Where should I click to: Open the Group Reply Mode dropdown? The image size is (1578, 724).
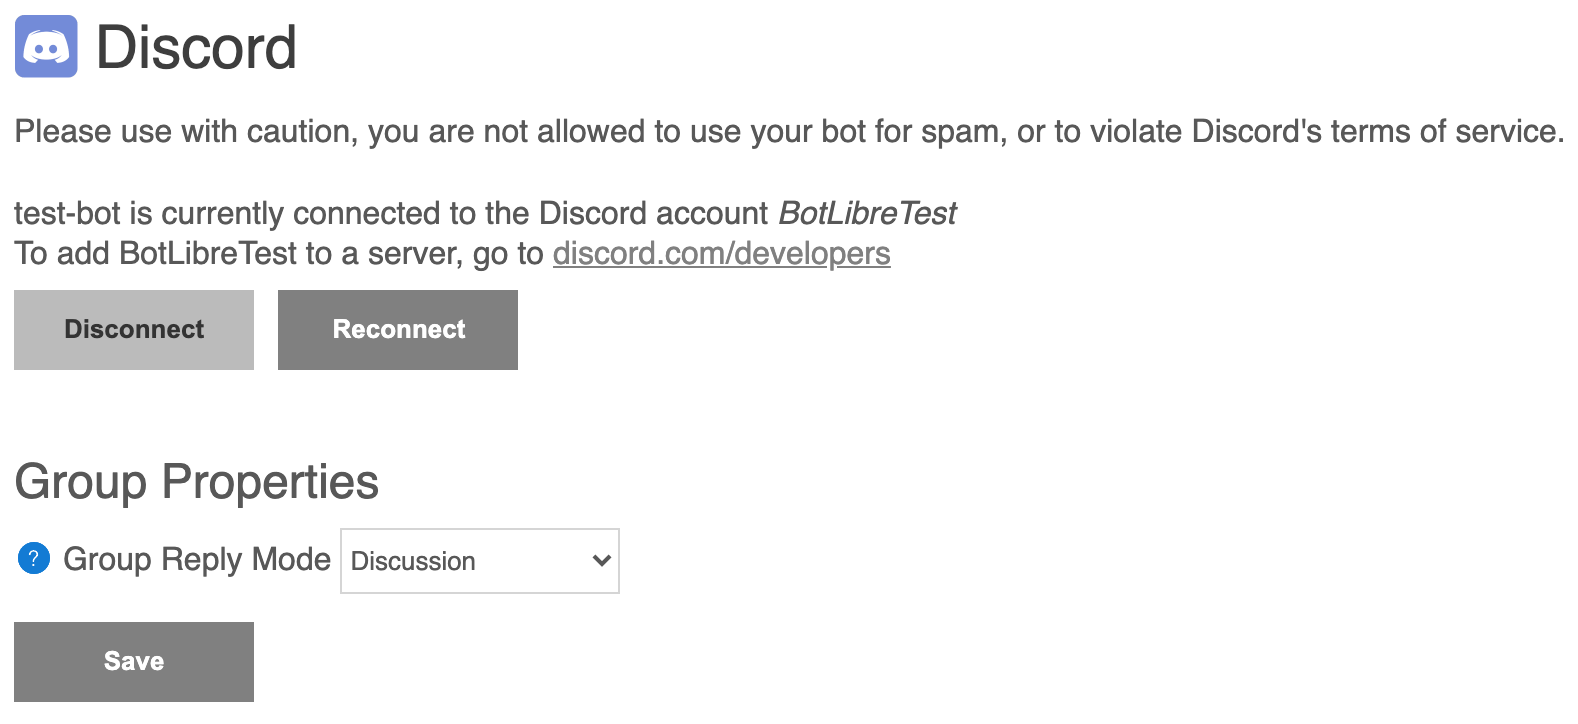point(479,561)
